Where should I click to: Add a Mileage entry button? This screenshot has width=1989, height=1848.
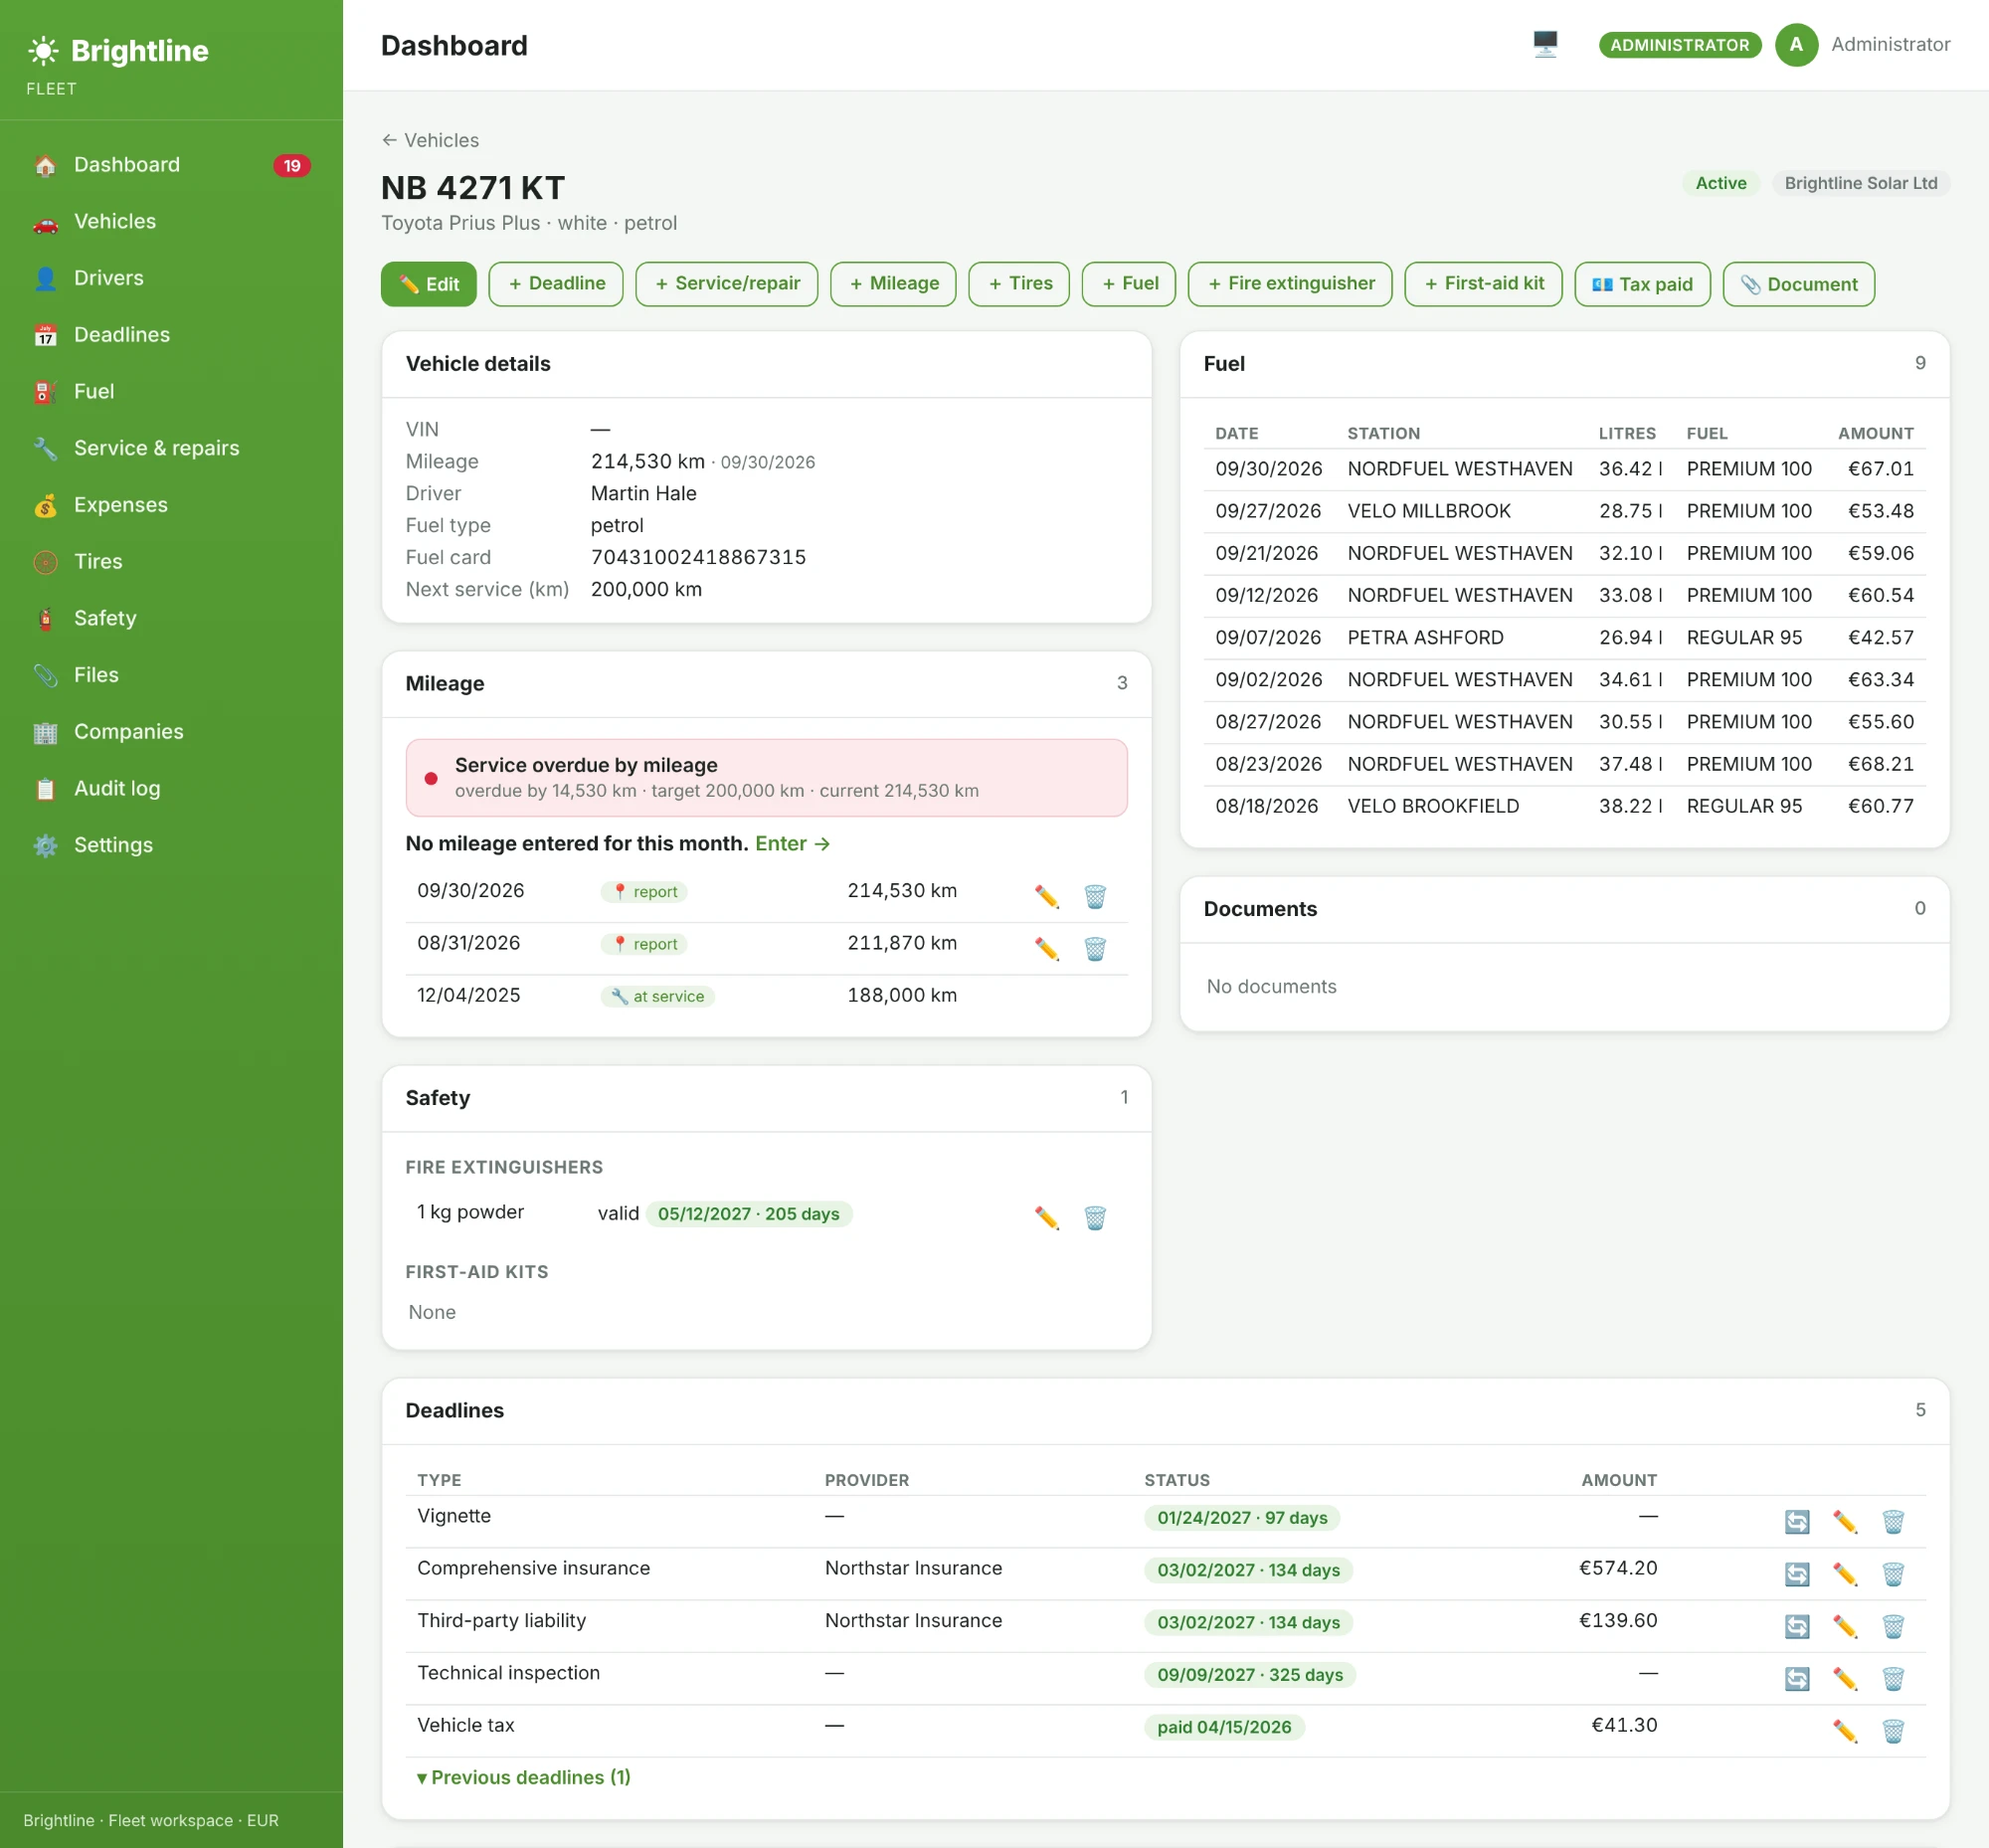[x=893, y=284]
